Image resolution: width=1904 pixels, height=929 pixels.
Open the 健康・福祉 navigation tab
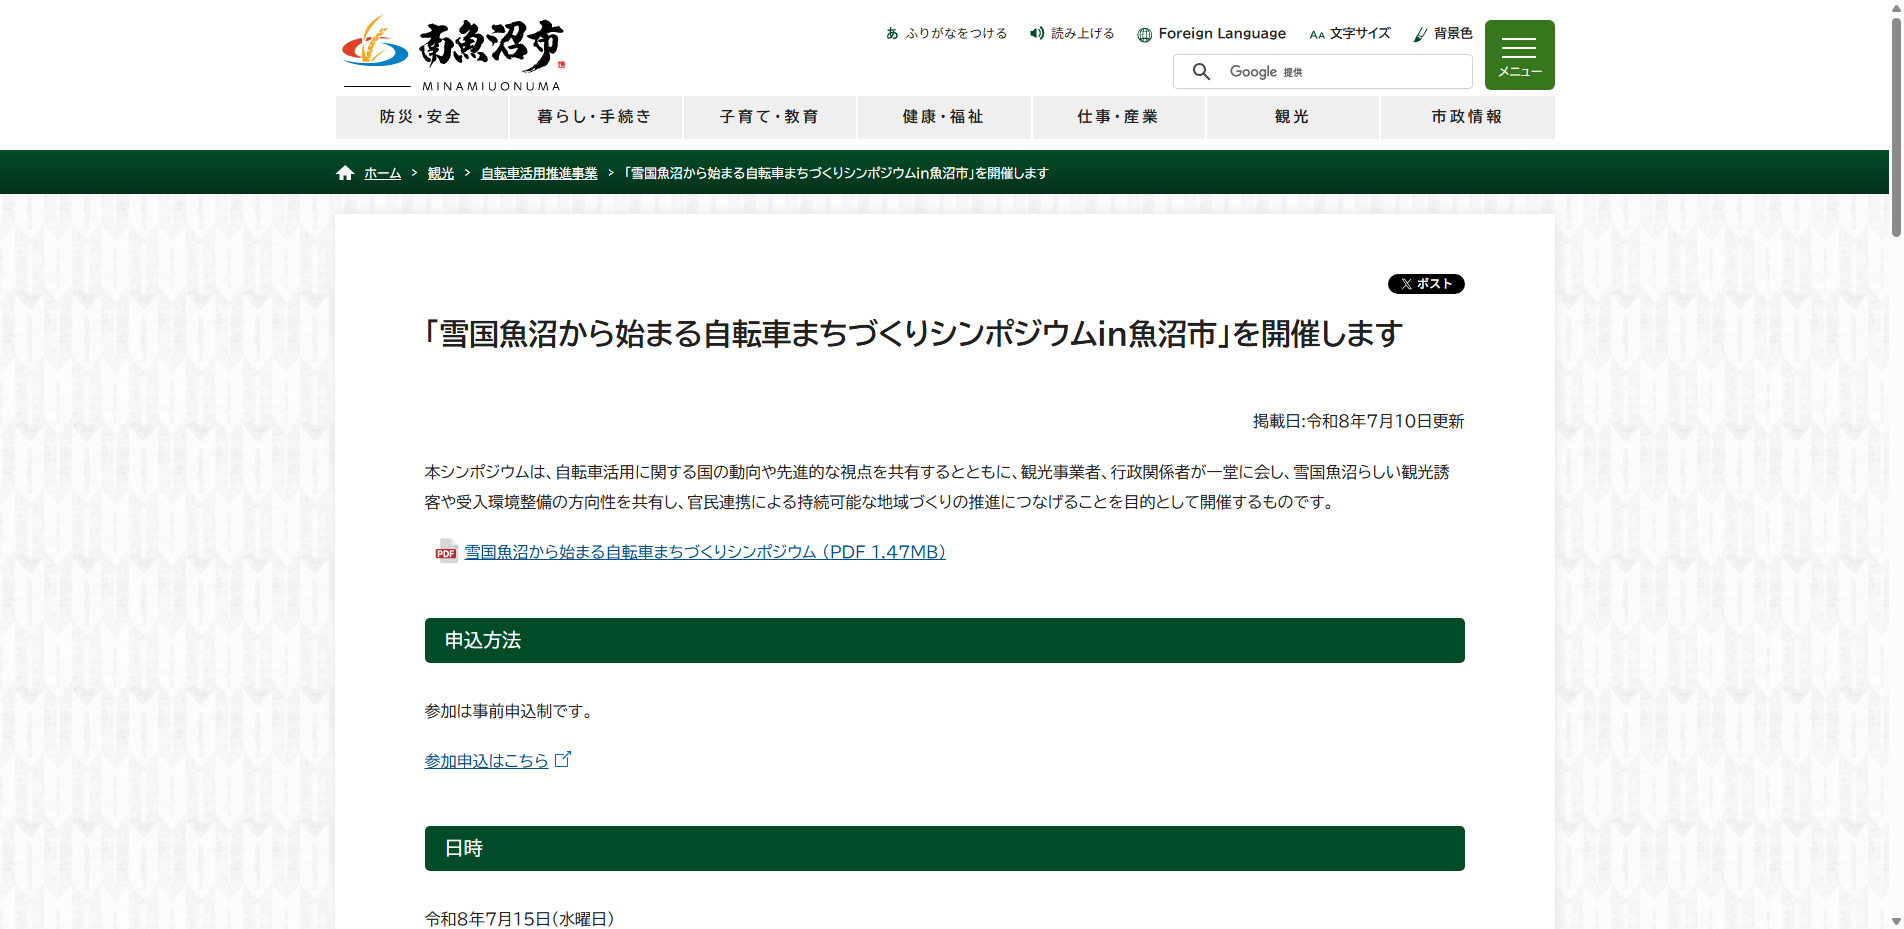coord(943,117)
